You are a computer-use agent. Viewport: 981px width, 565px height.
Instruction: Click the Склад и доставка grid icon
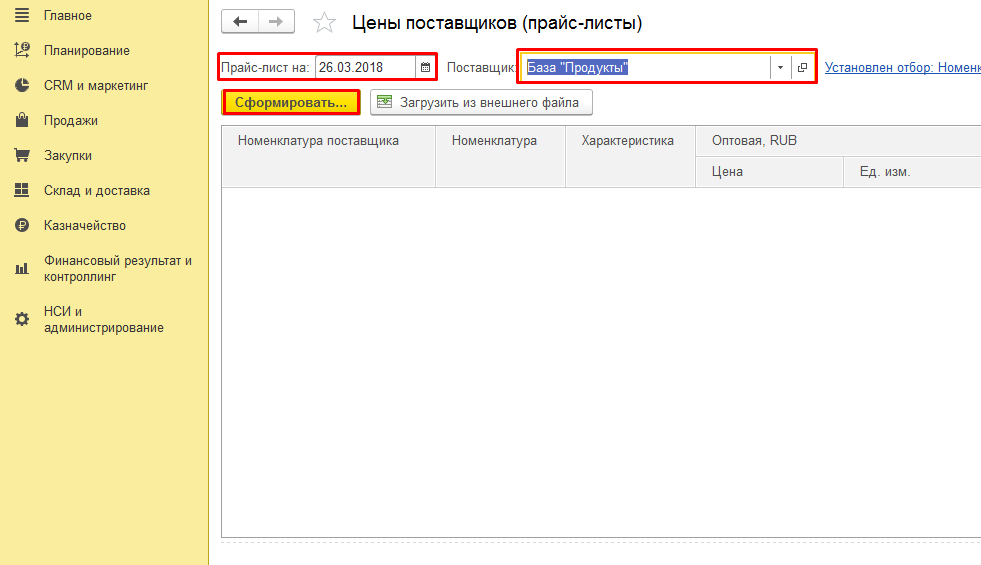click(21, 191)
